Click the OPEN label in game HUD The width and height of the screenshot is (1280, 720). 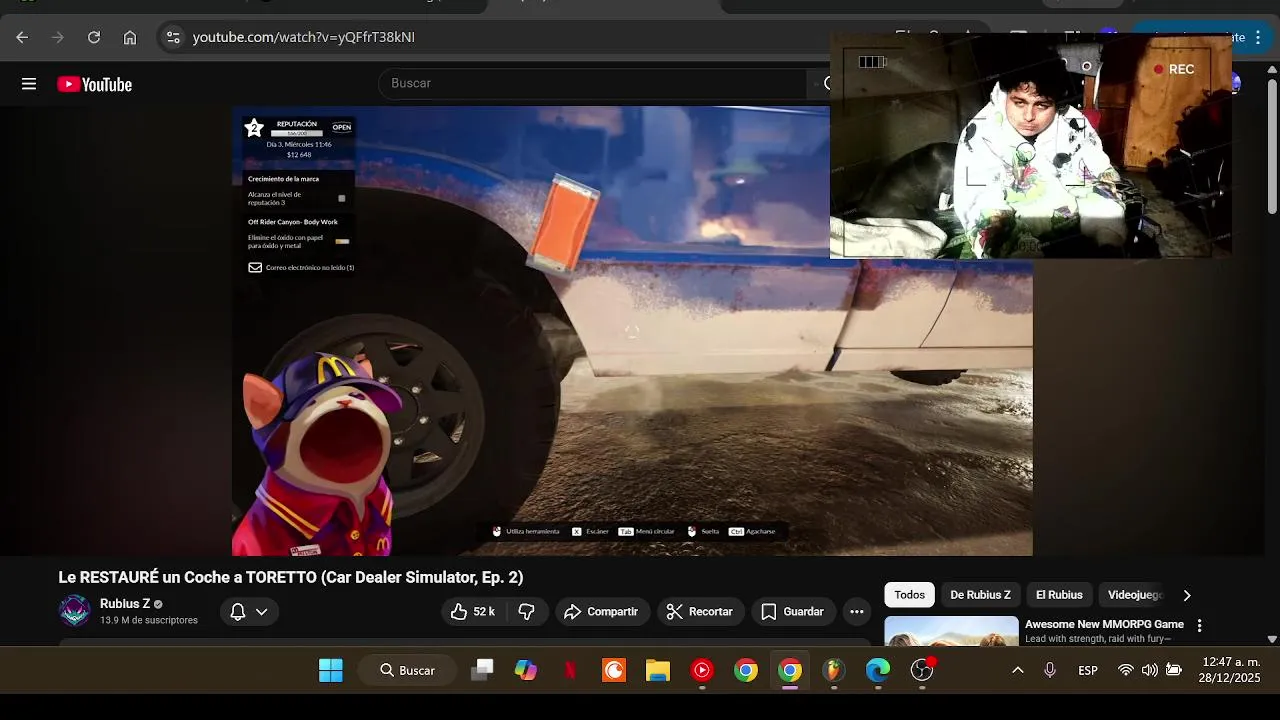342,127
